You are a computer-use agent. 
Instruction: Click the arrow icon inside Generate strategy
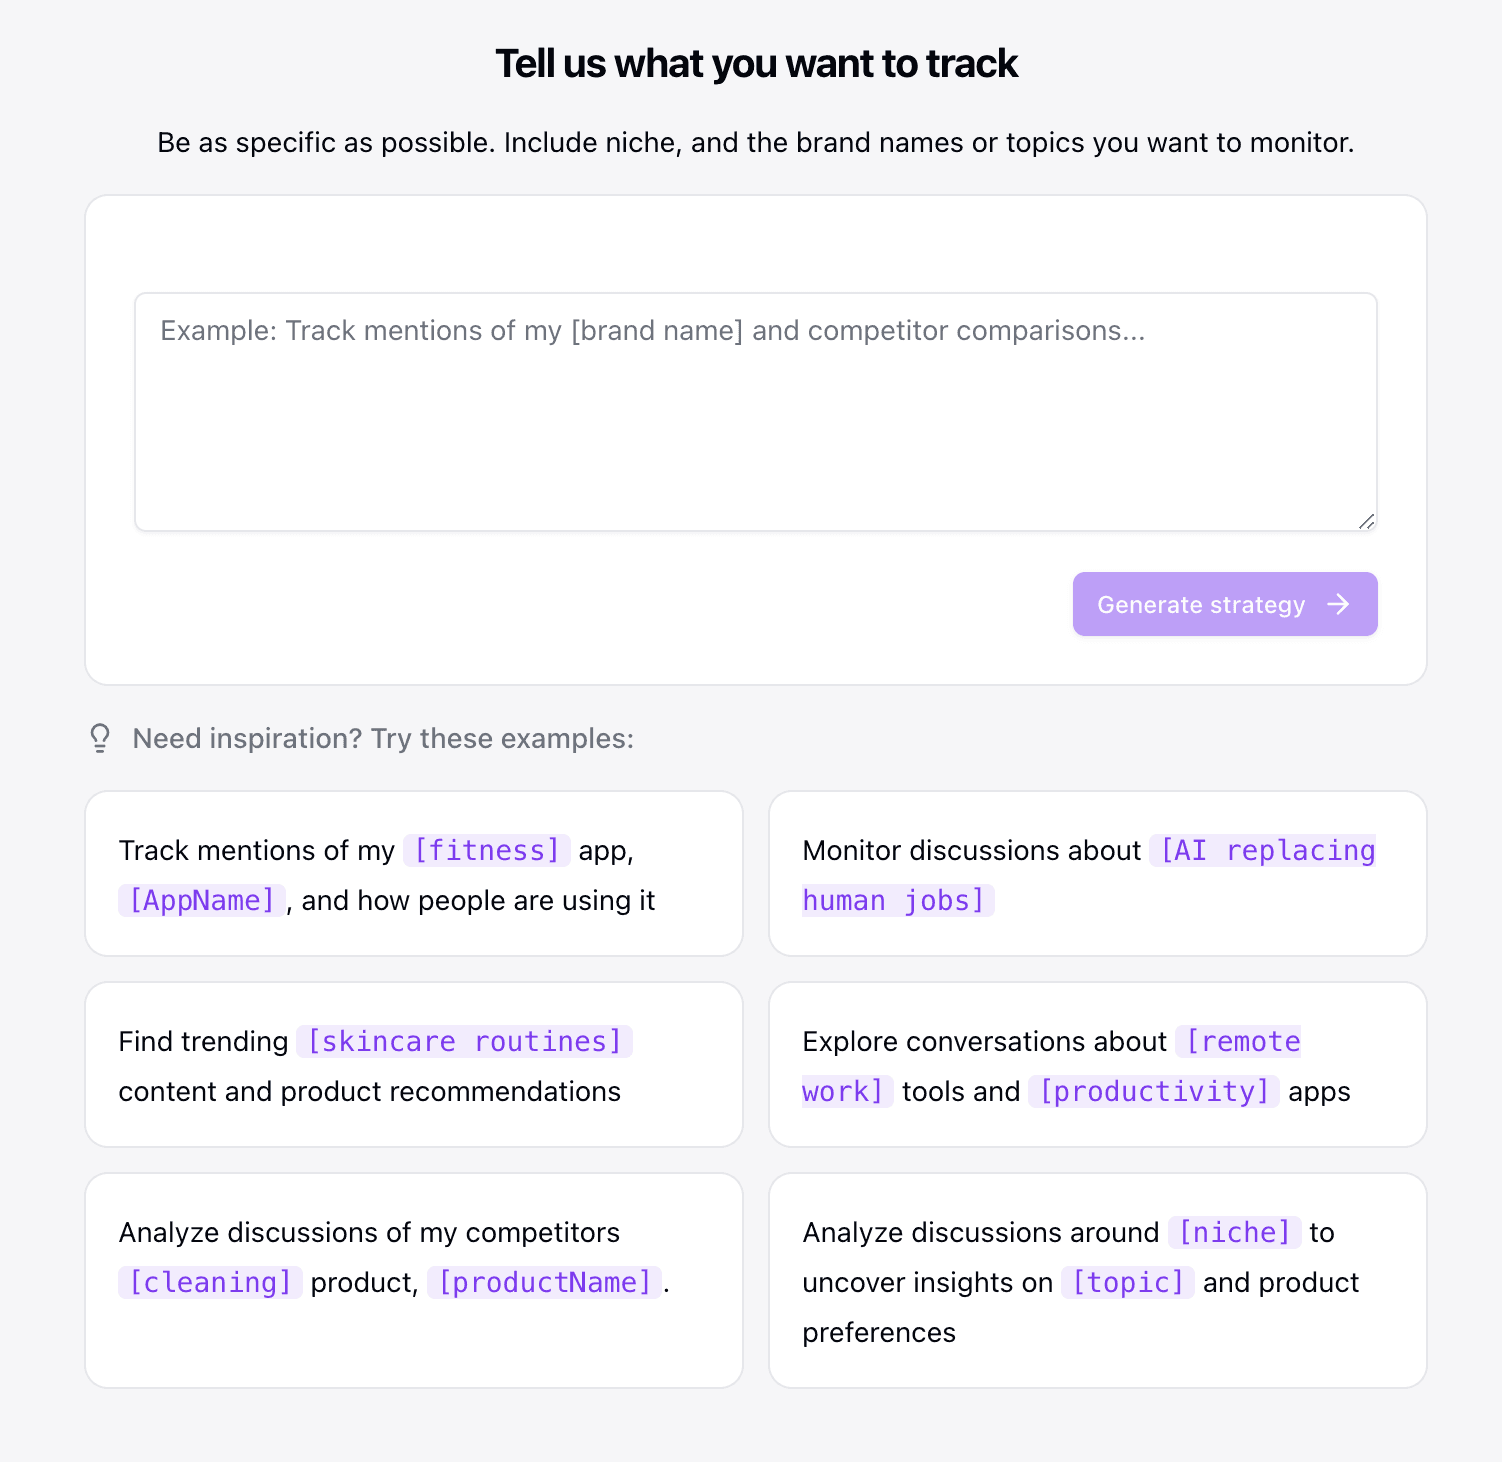(x=1339, y=604)
